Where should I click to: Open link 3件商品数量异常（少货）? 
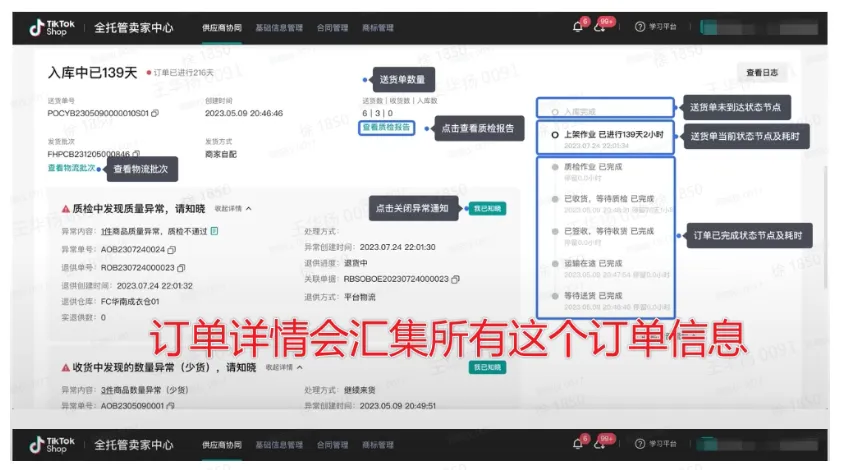coord(145,390)
